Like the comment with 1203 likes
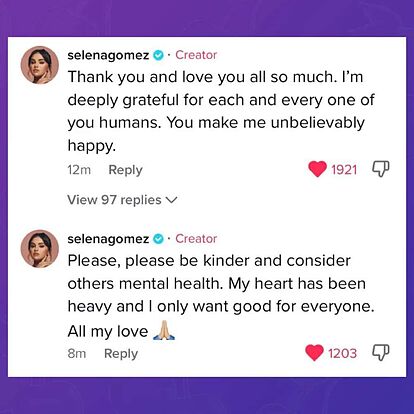 (x=314, y=353)
